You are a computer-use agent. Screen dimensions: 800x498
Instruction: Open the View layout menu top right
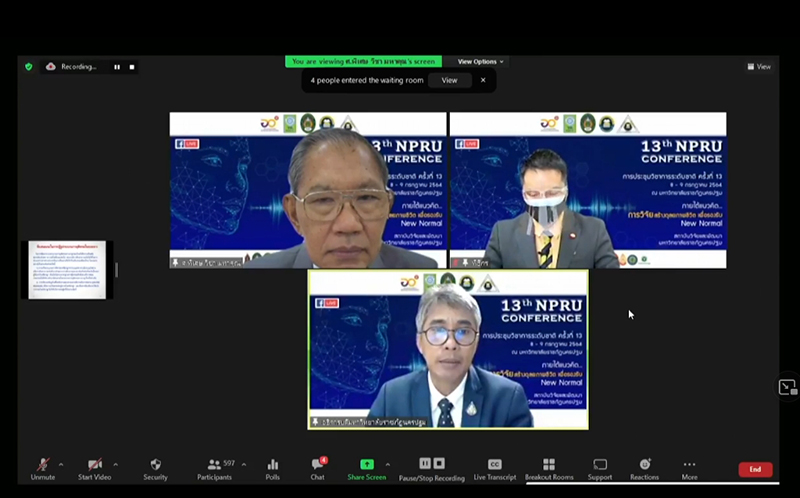click(x=759, y=67)
